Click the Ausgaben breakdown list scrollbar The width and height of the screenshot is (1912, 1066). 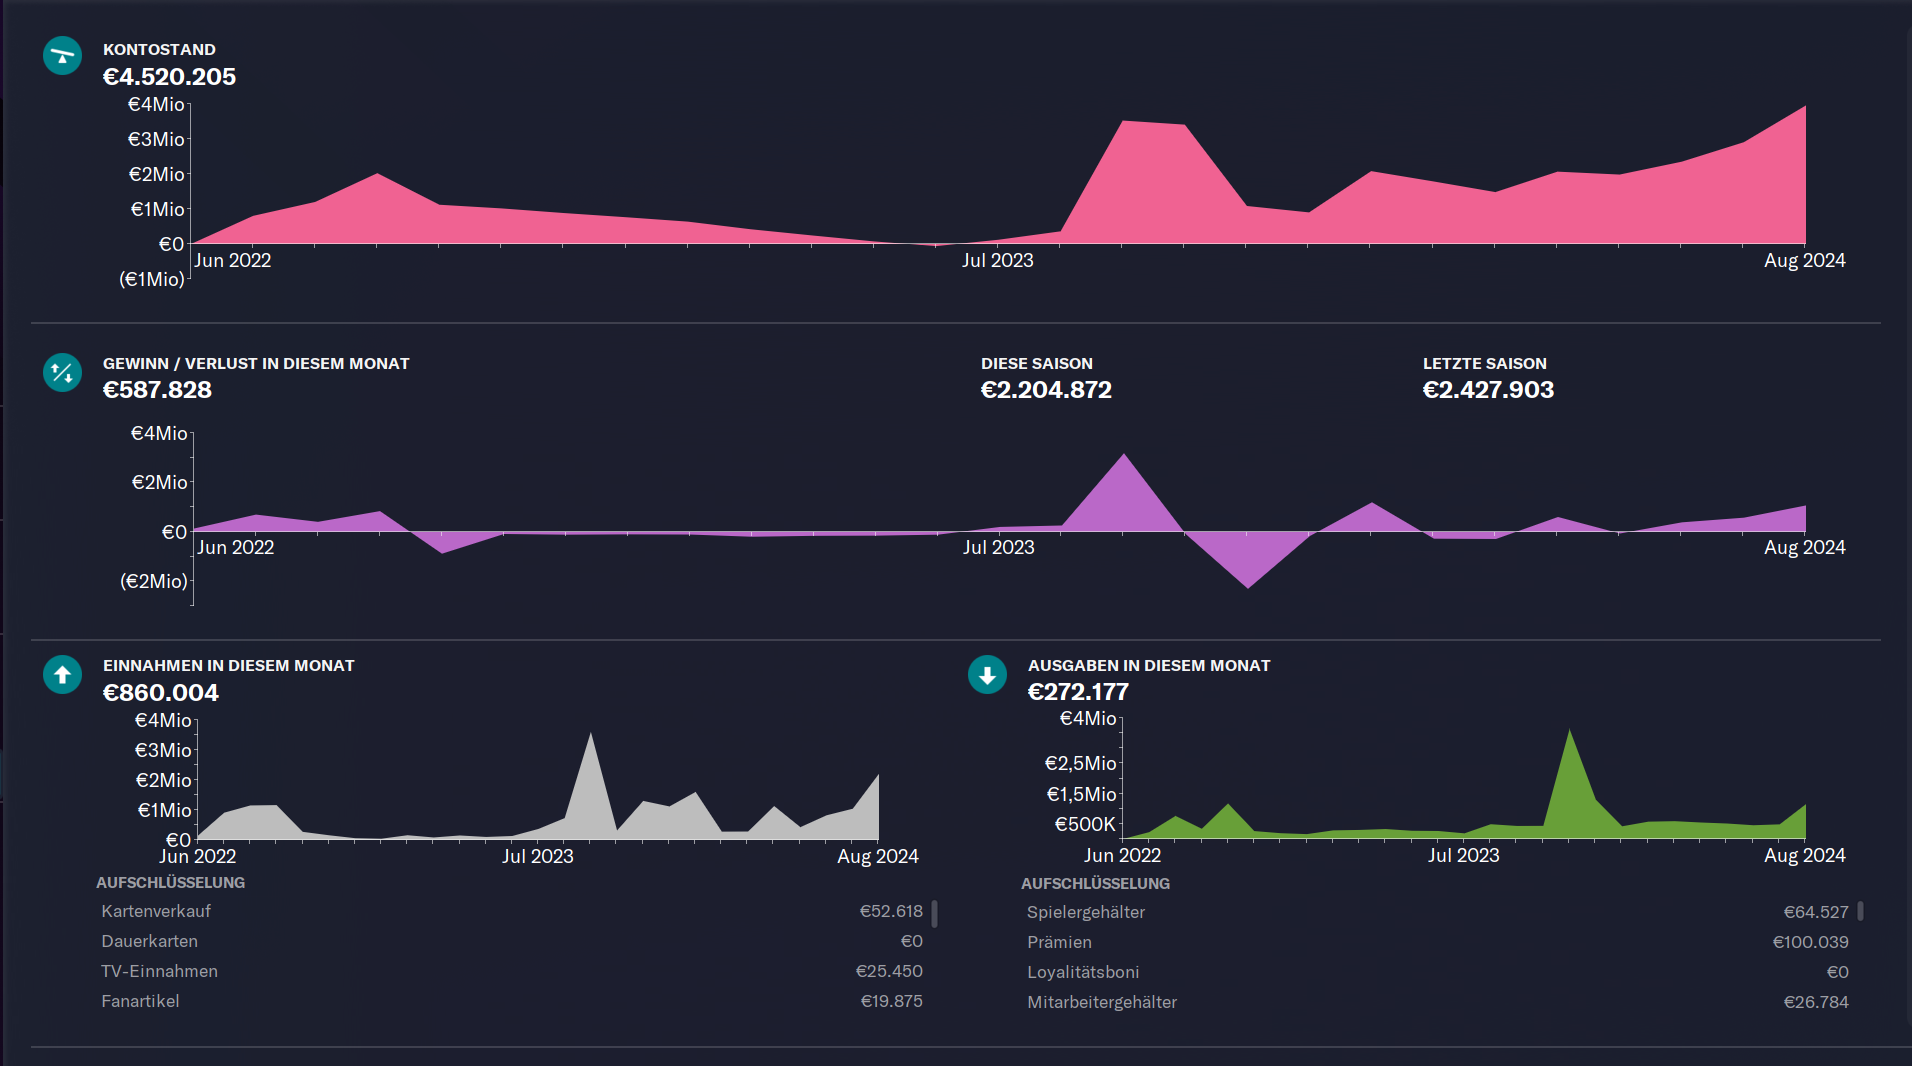point(1860,911)
